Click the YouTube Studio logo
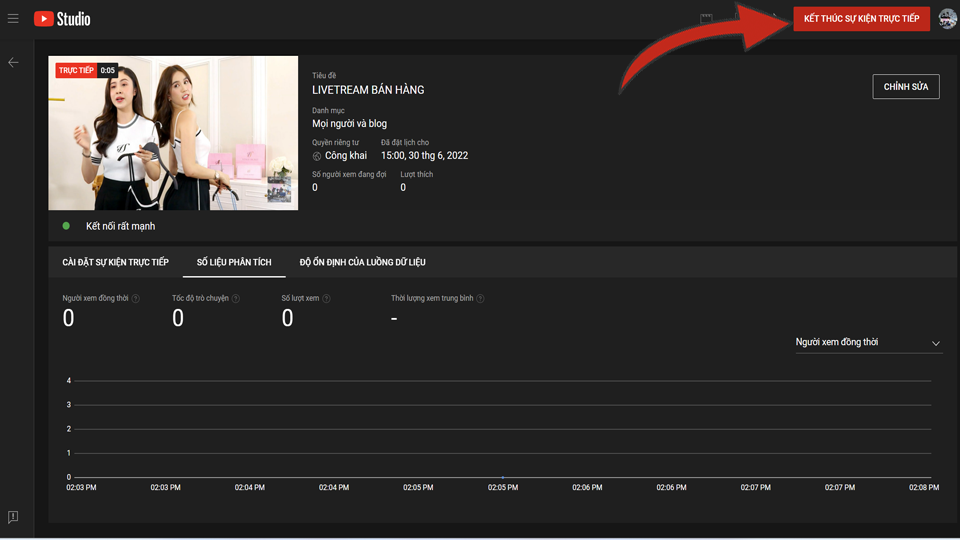Image resolution: width=960 pixels, height=540 pixels. (62, 19)
